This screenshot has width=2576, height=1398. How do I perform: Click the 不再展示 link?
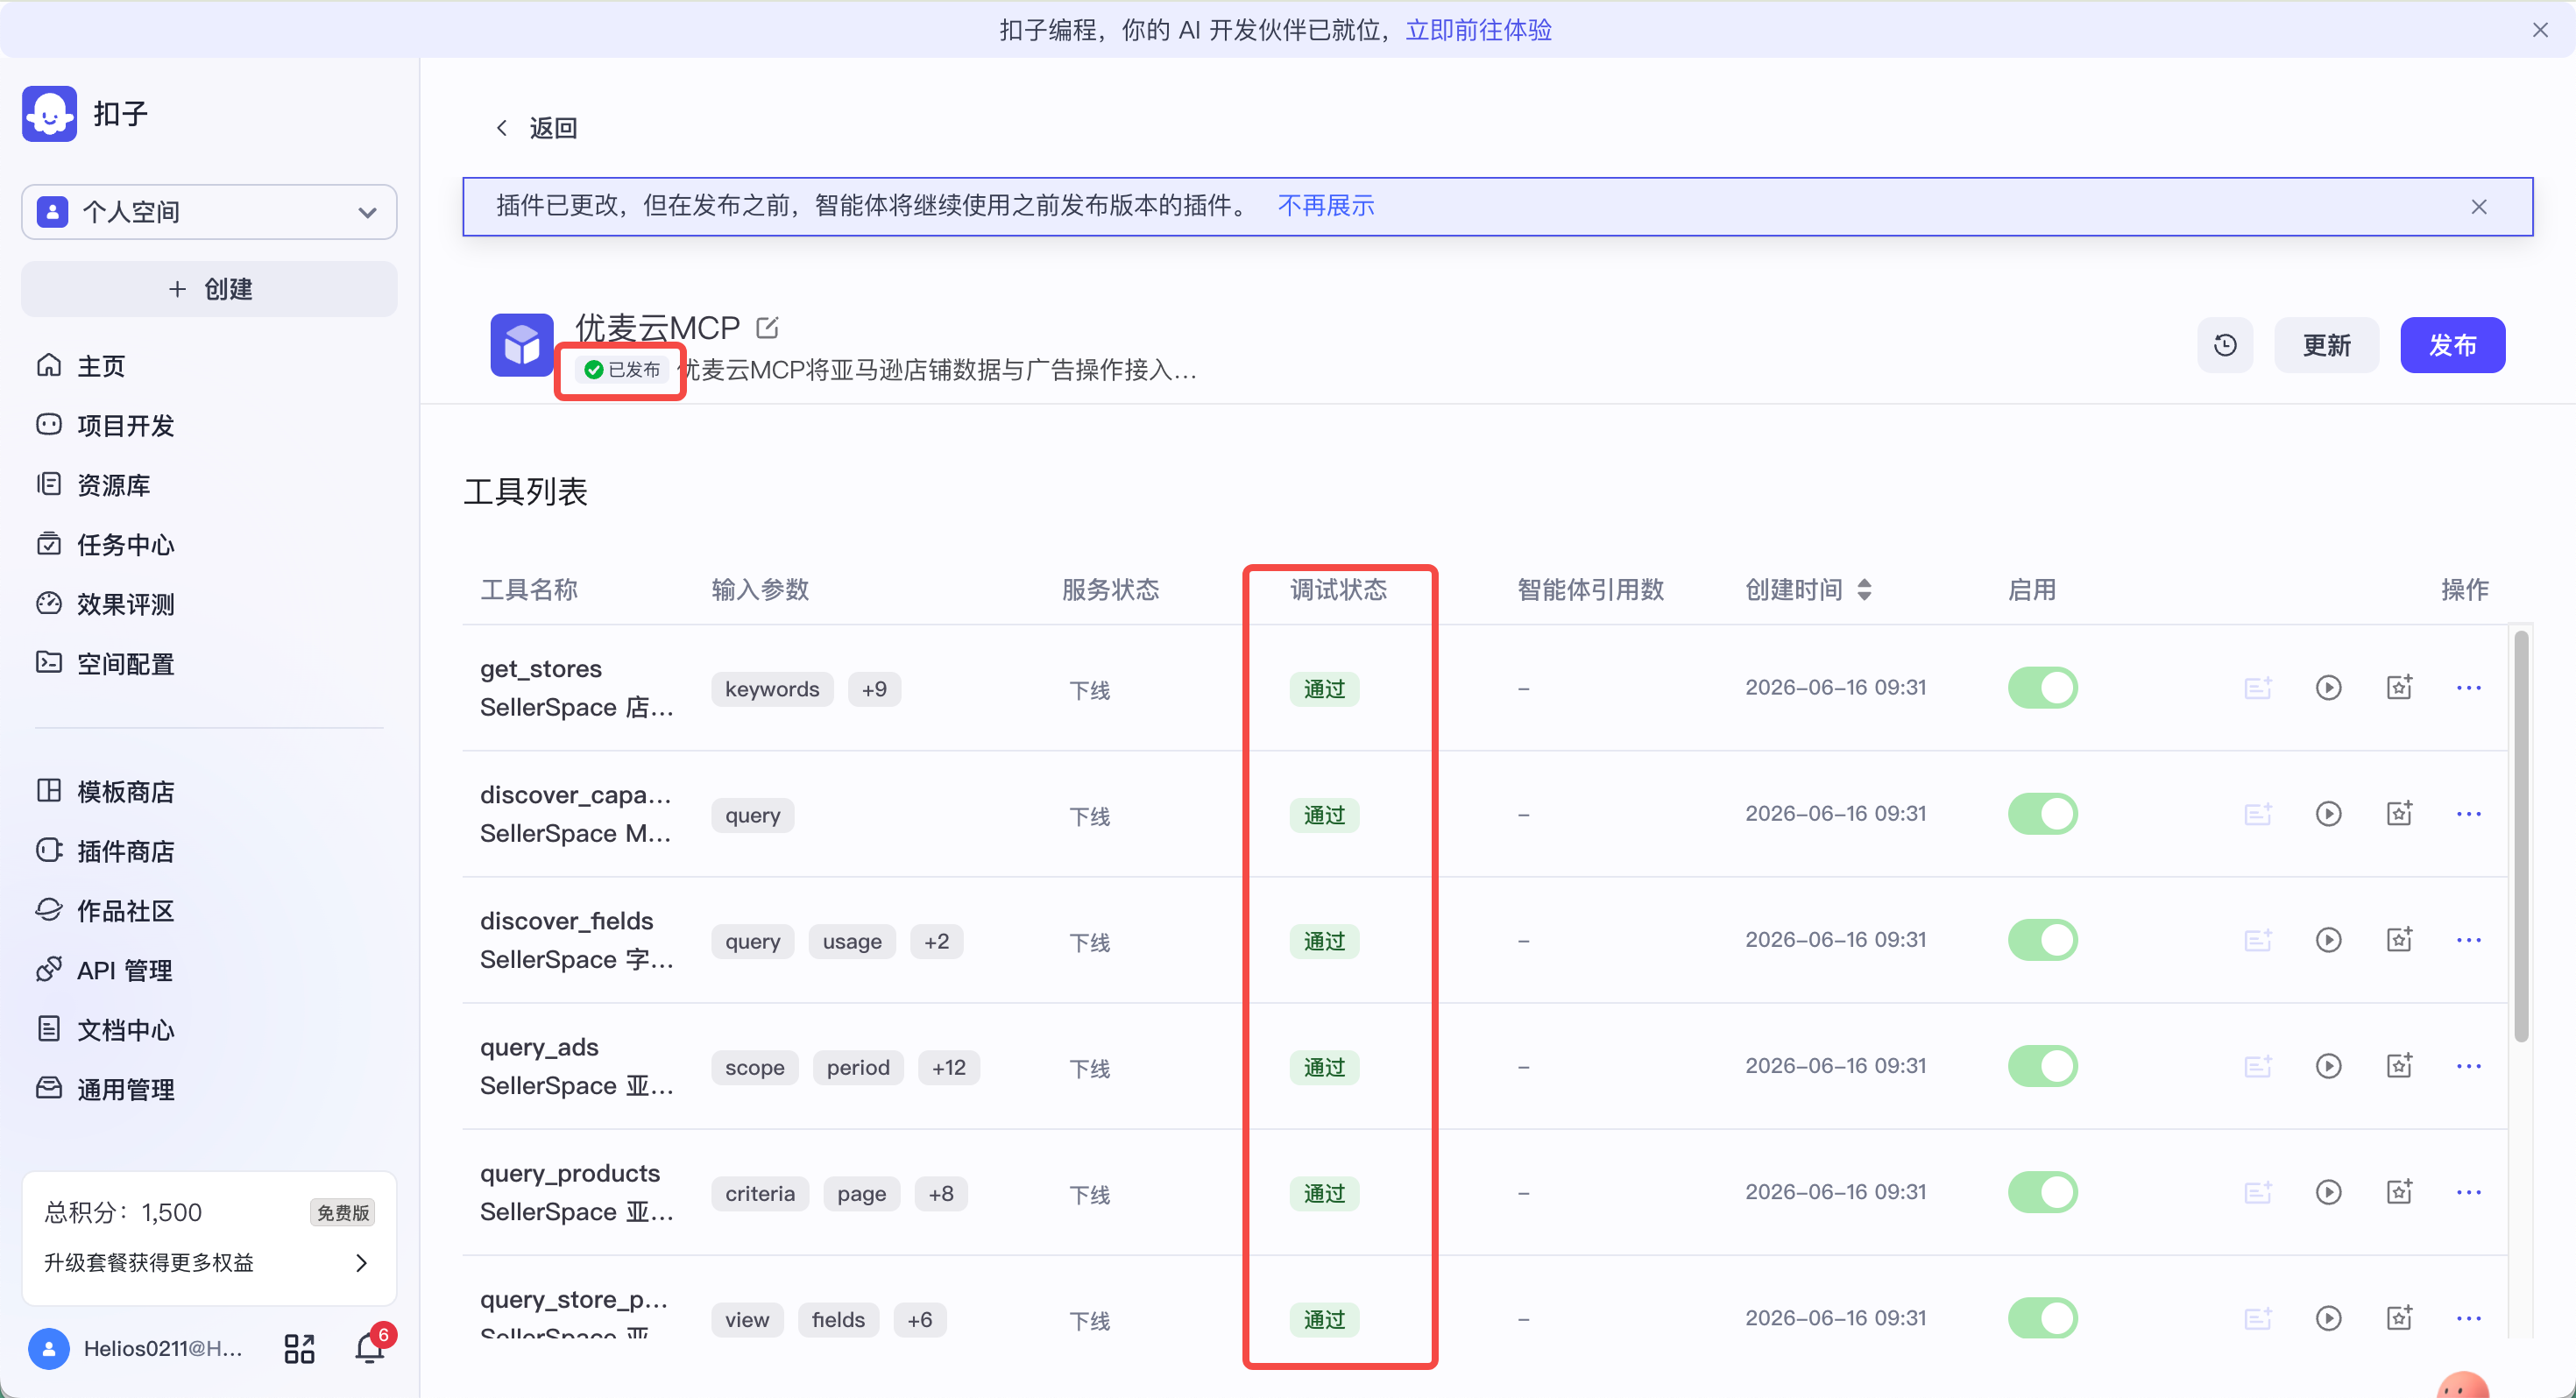click(1326, 206)
